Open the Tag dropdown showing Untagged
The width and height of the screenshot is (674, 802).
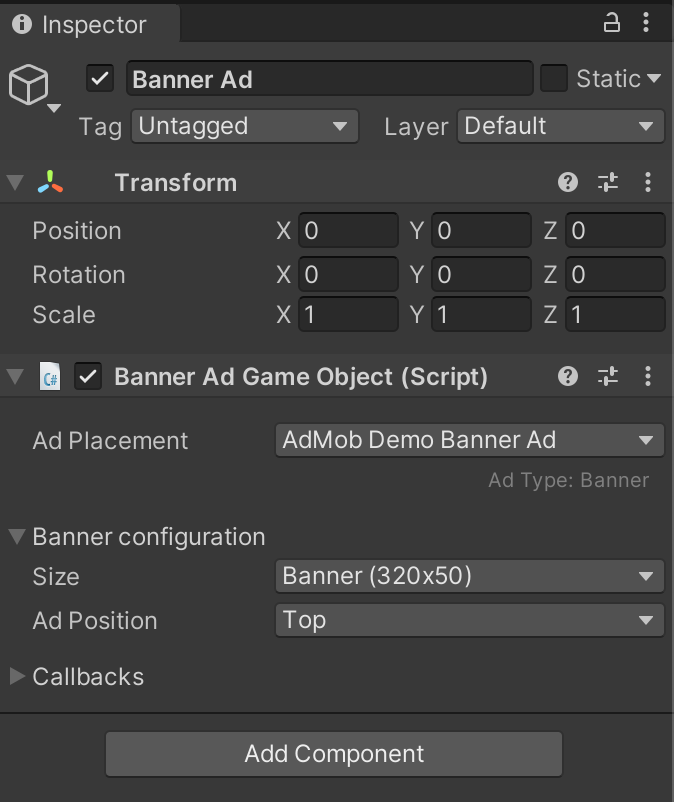click(244, 126)
